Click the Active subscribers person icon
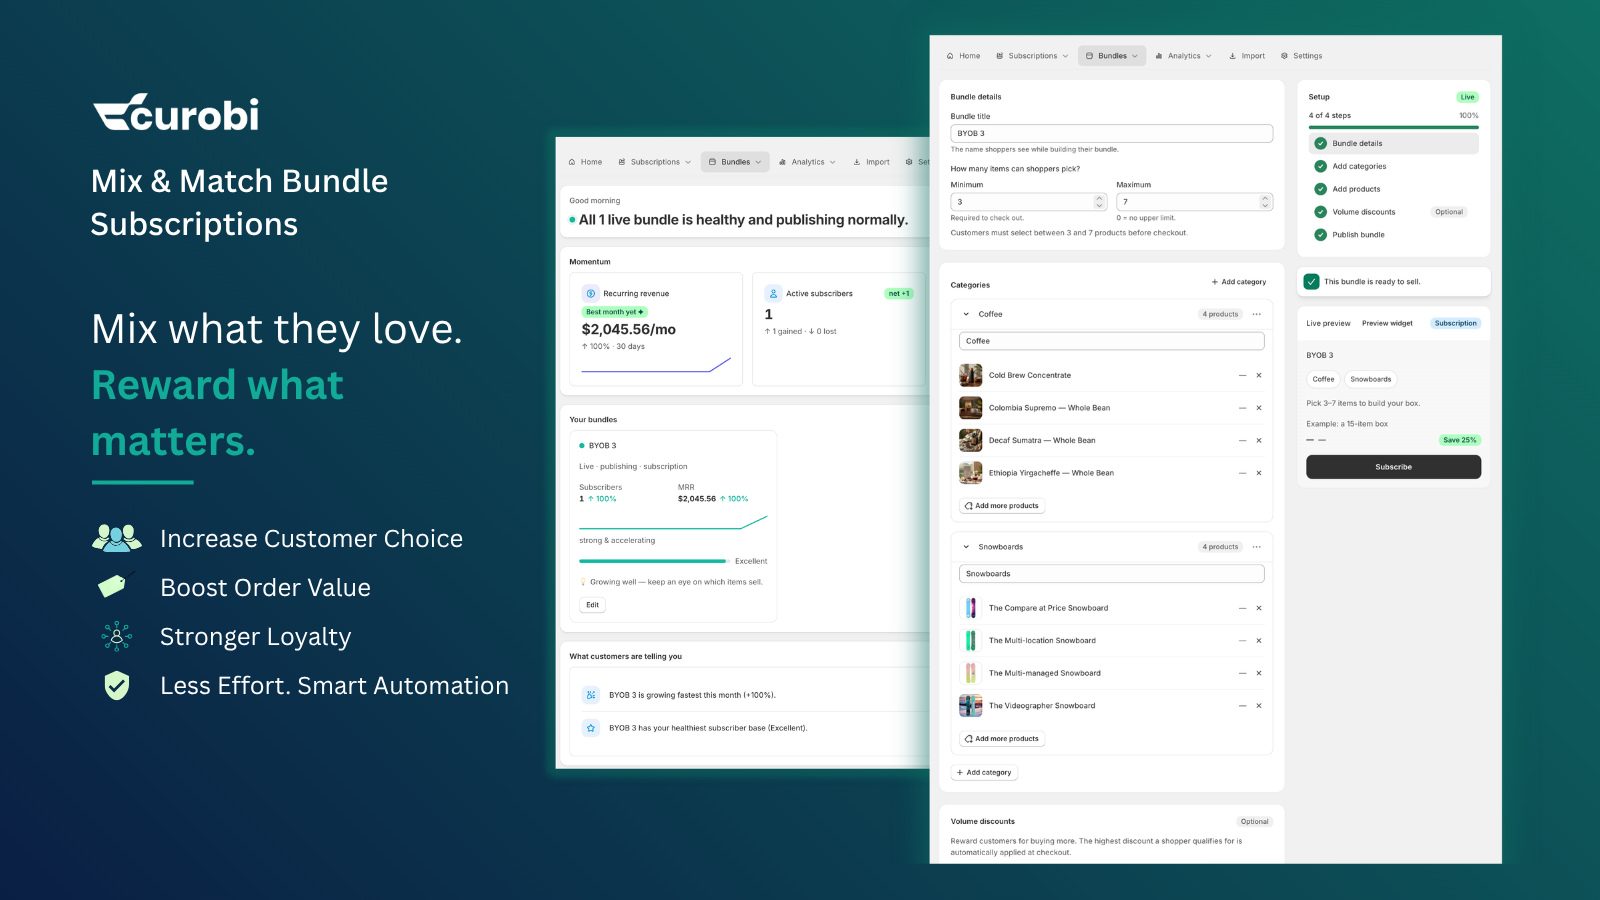The image size is (1600, 900). [x=773, y=294]
